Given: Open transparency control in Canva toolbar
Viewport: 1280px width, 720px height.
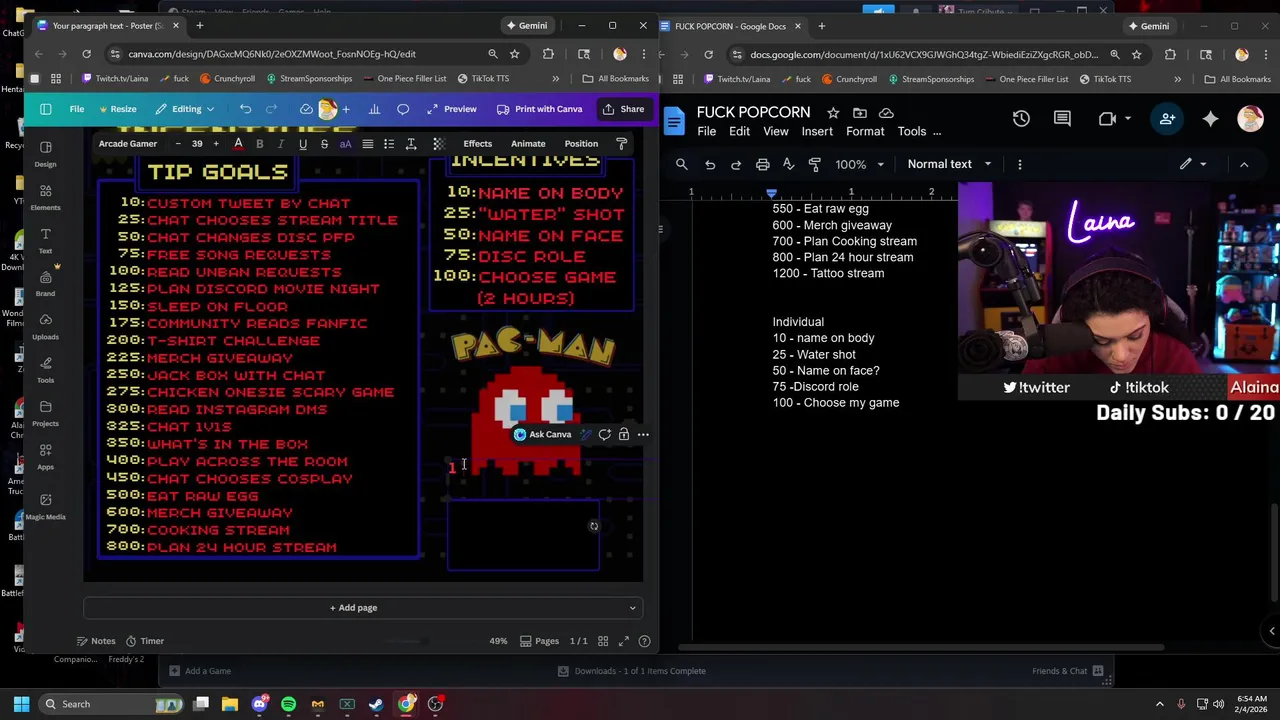Looking at the screenshot, I should (438, 144).
